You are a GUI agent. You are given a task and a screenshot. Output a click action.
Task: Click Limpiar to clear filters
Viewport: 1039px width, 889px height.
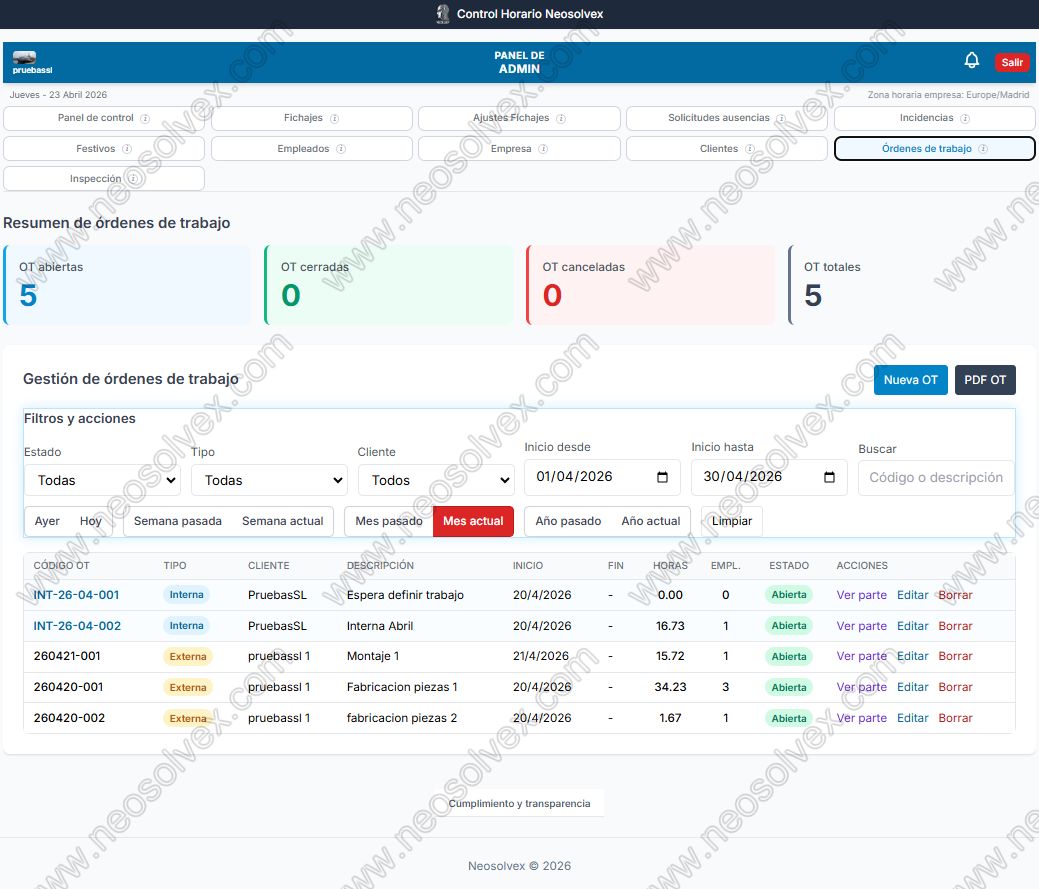pyautogui.click(x=732, y=521)
